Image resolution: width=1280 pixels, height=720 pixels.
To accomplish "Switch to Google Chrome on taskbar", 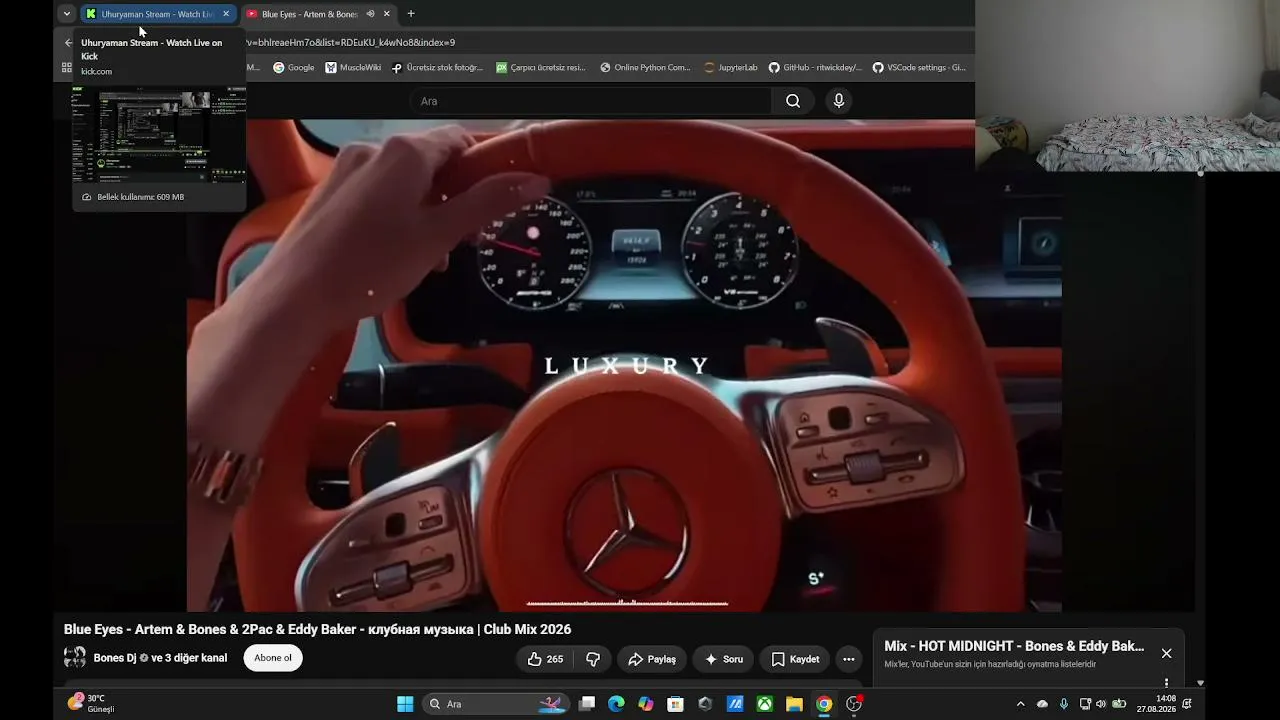I will [824, 704].
